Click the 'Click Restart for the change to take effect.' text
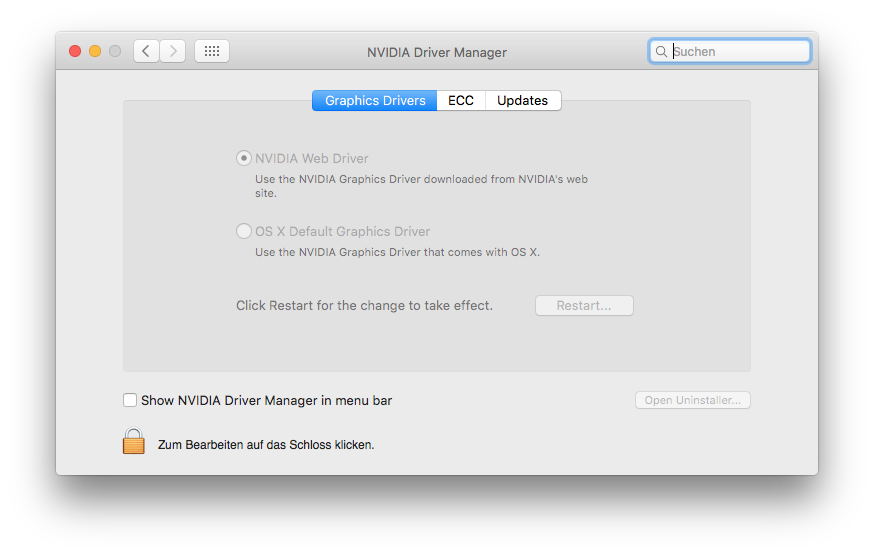 click(x=364, y=305)
